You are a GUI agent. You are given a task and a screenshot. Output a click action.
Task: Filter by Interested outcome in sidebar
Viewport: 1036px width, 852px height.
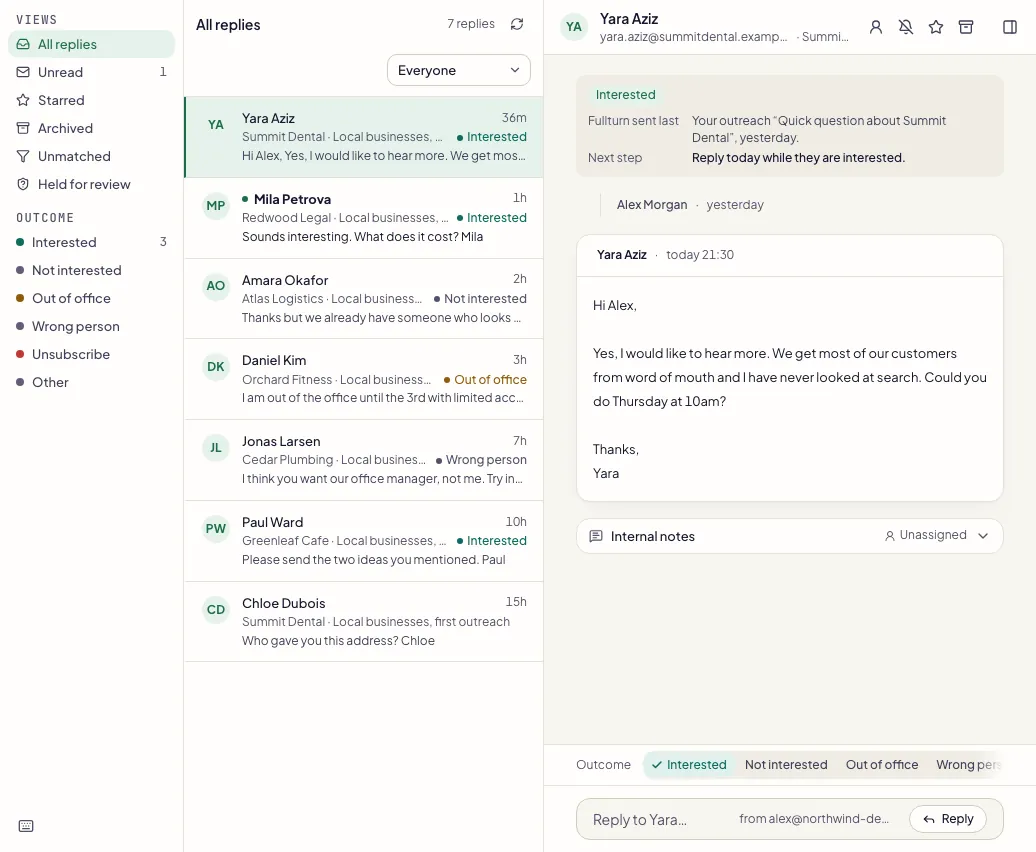tap(91, 242)
